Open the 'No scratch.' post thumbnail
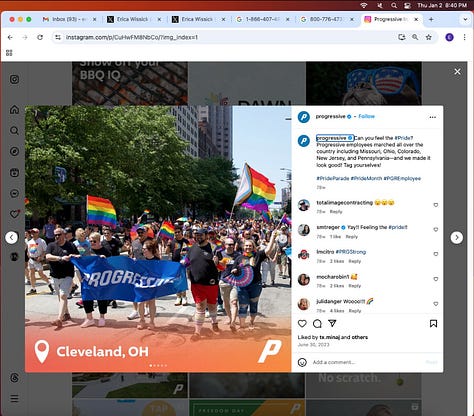The width and height of the screenshot is (474, 416). [364, 385]
